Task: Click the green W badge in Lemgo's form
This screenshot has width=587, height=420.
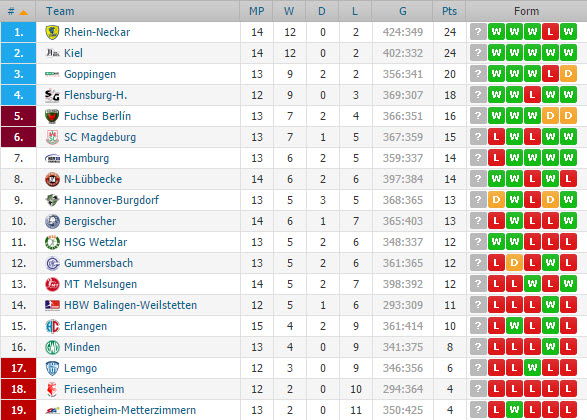Action: pos(532,368)
